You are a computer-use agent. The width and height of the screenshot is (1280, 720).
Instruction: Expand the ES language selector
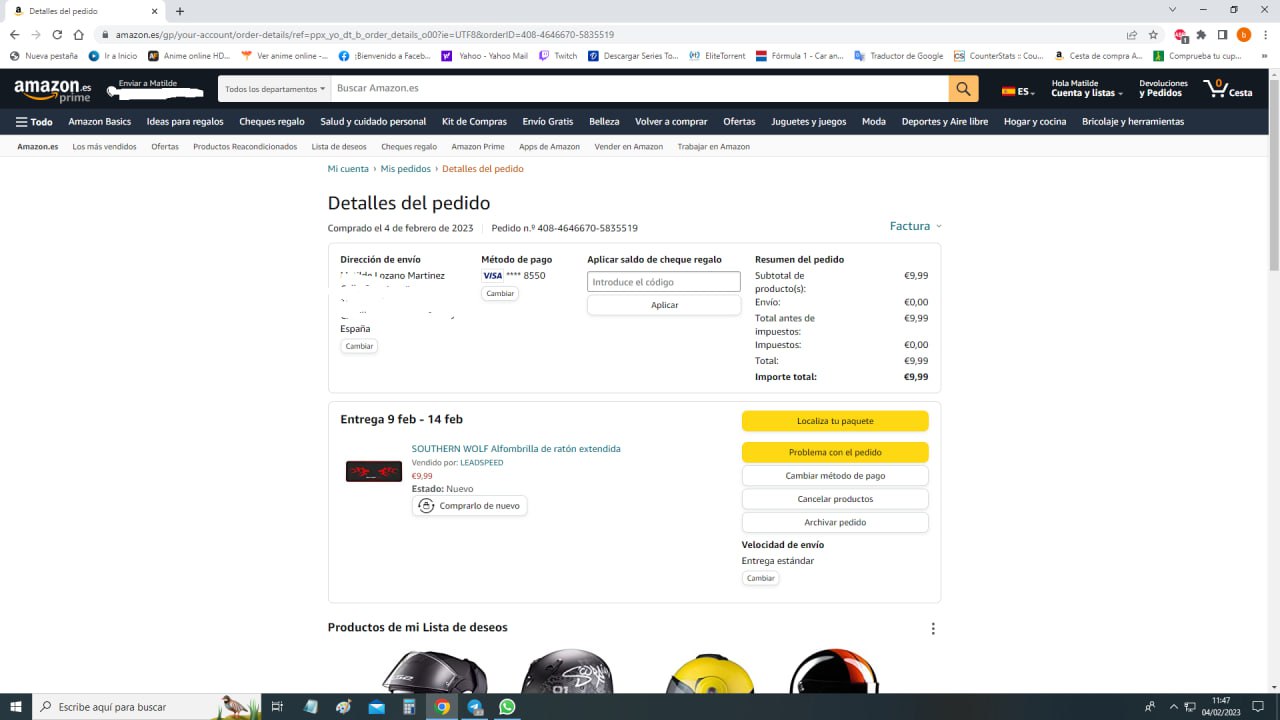click(x=1018, y=92)
